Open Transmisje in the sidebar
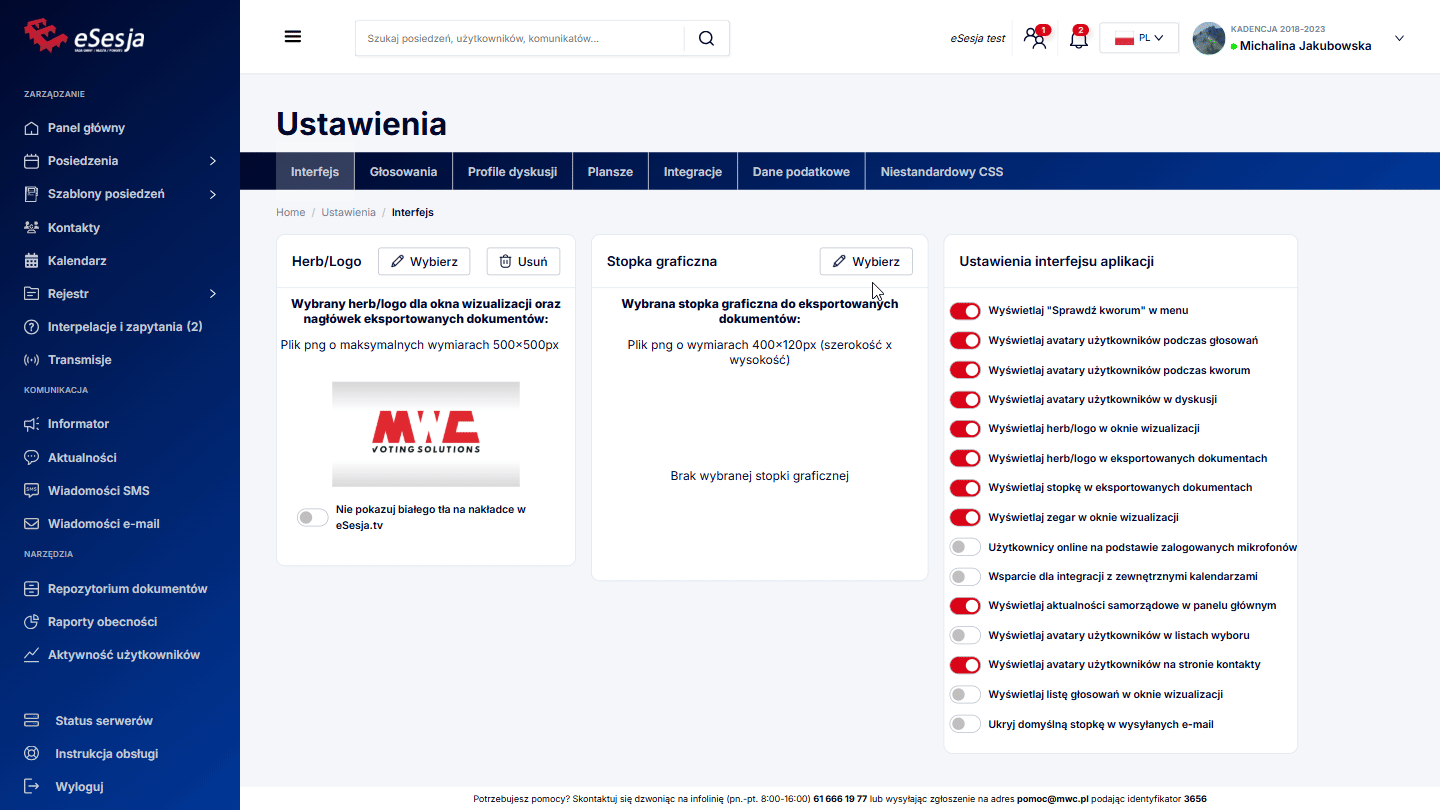 79,360
